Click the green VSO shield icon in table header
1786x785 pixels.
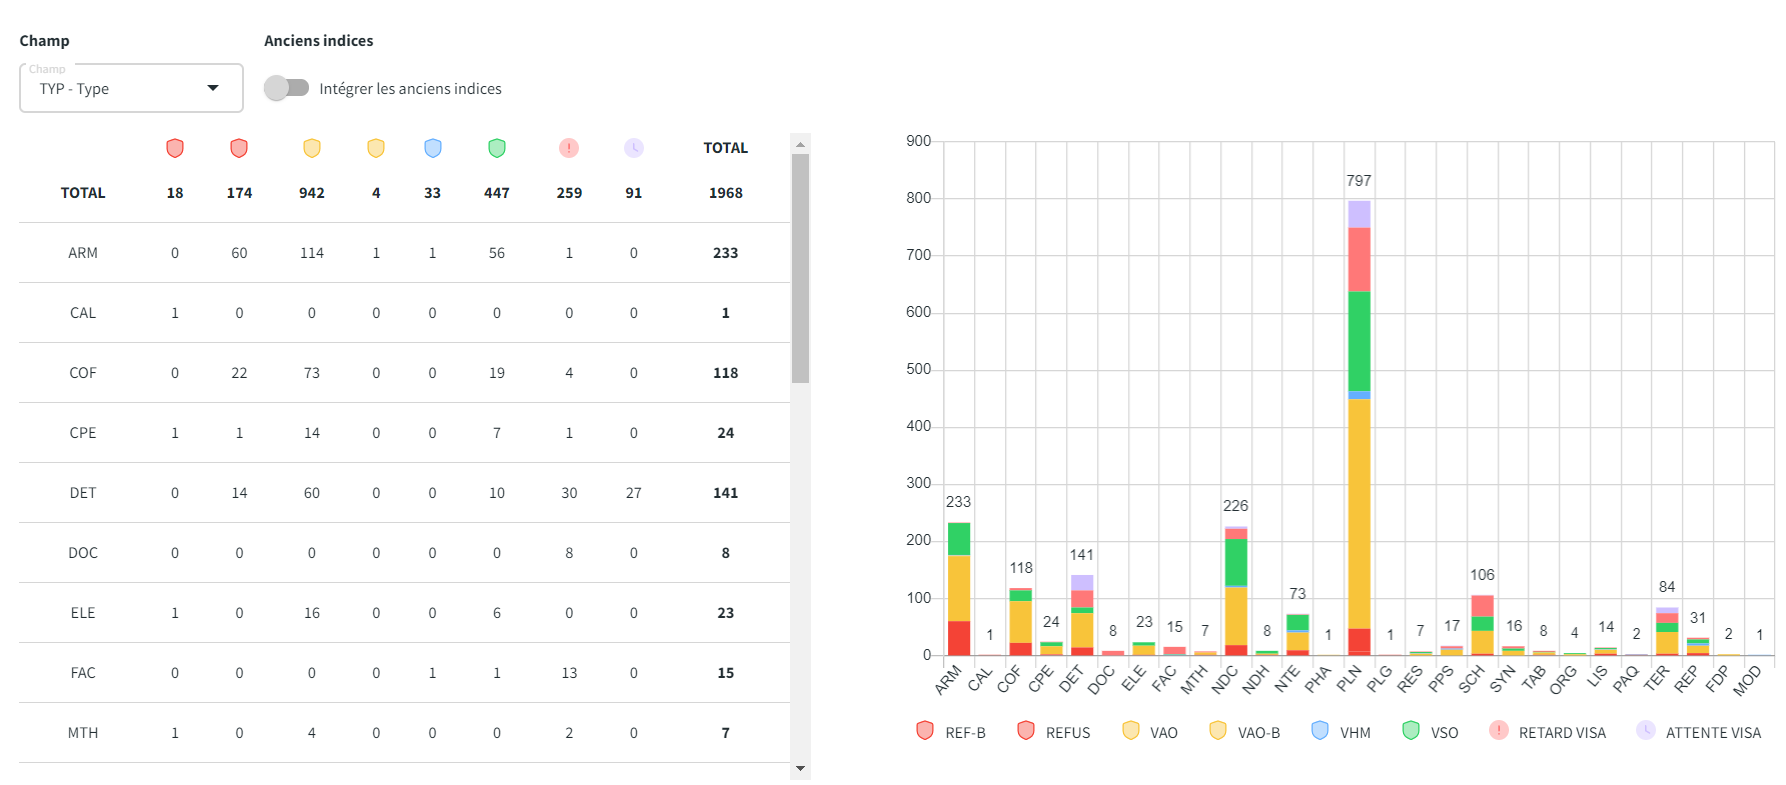click(497, 148)
